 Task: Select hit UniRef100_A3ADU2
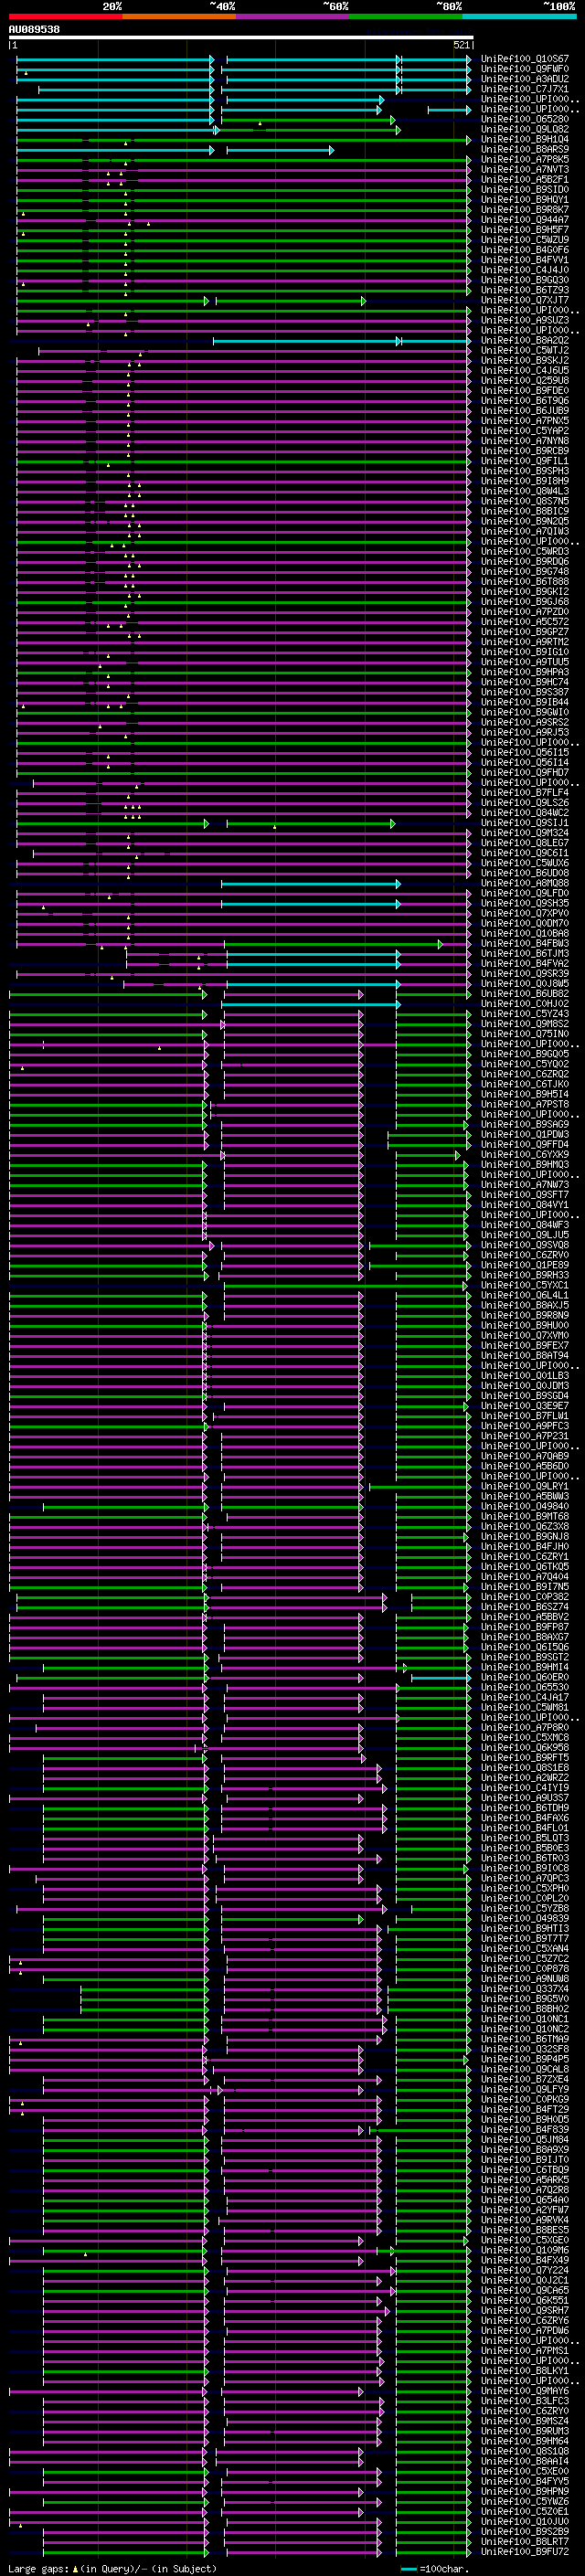(525, 79)
